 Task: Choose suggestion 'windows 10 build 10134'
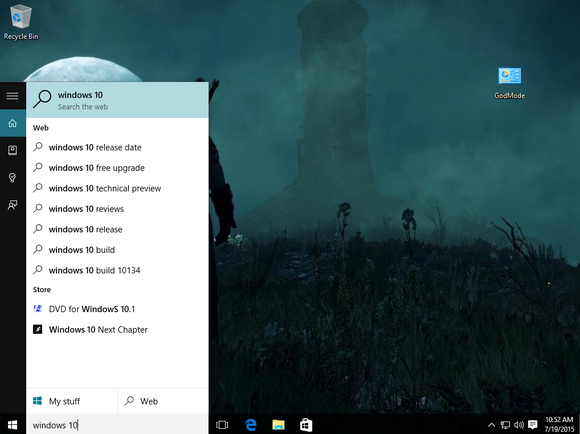pos(117,270)
